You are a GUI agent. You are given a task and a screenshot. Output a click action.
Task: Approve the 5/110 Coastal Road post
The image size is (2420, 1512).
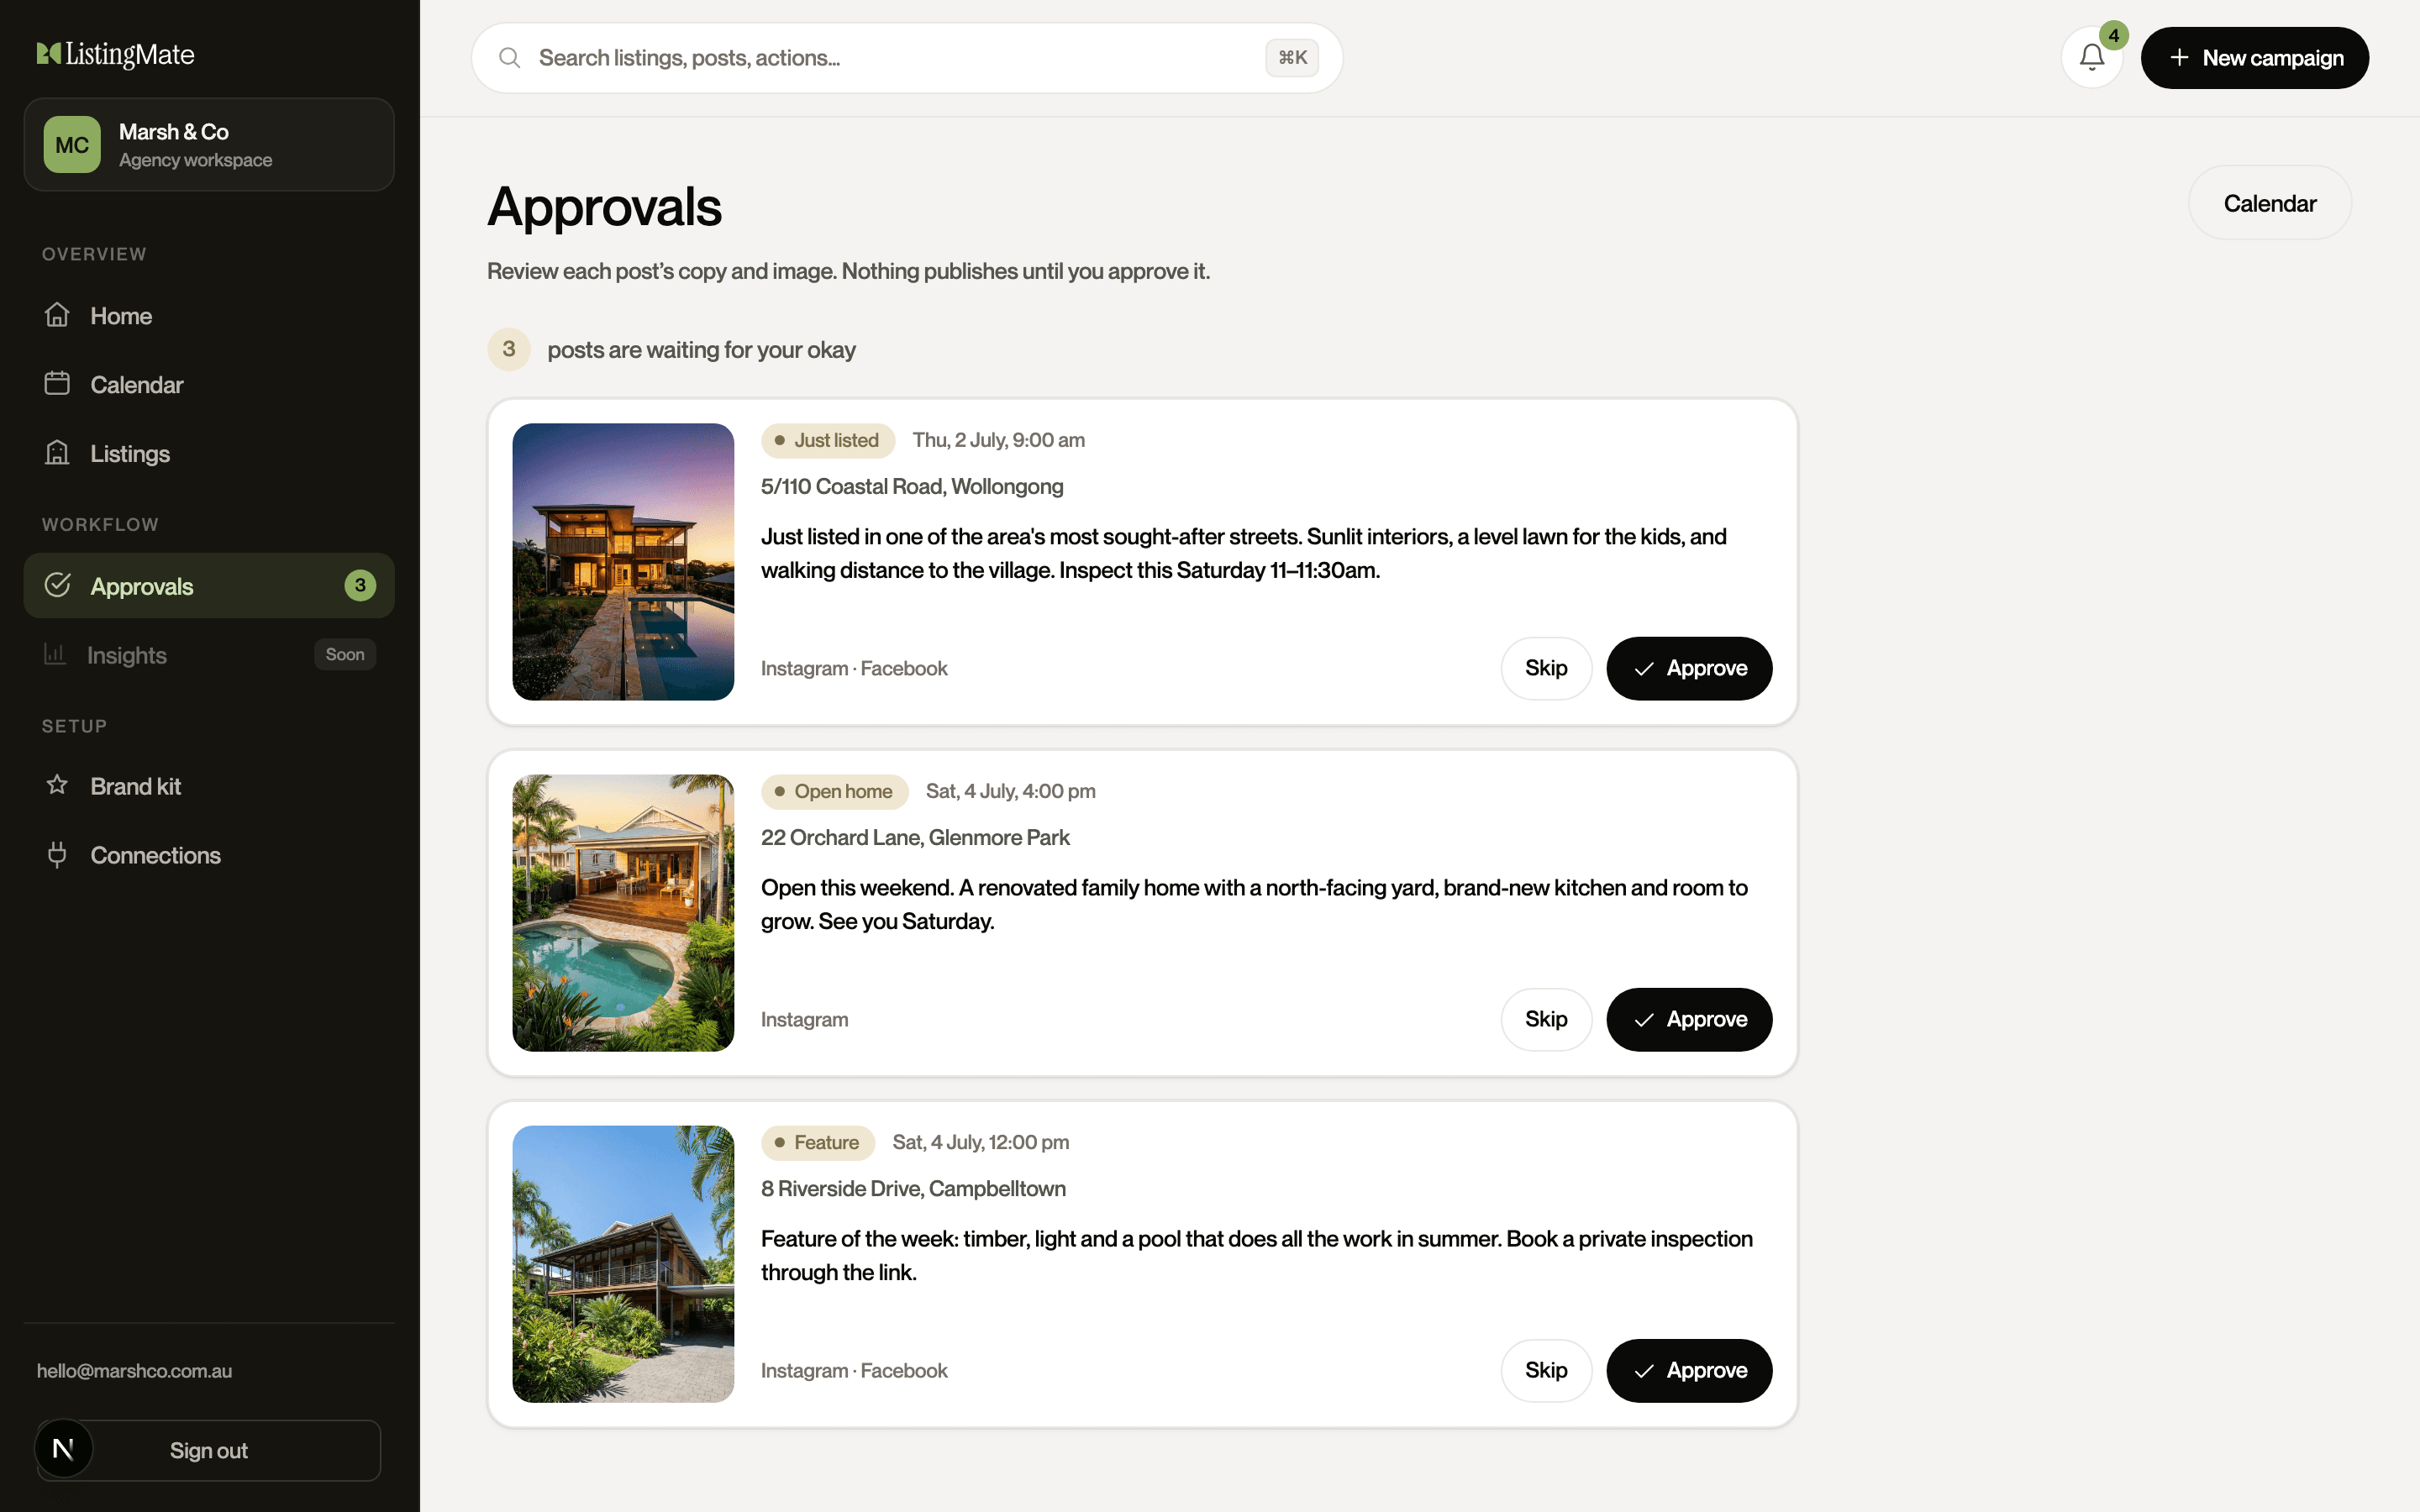pos(1689,668)
